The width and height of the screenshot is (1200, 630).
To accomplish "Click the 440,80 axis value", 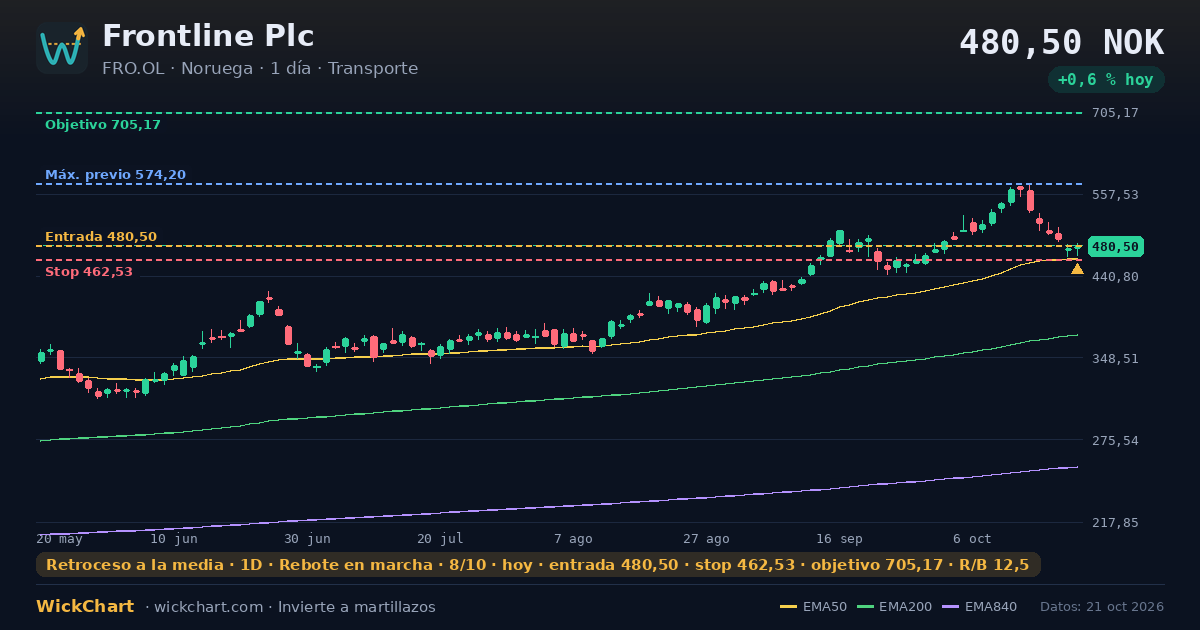I will pyautogui.click(x=1115, y=276).
